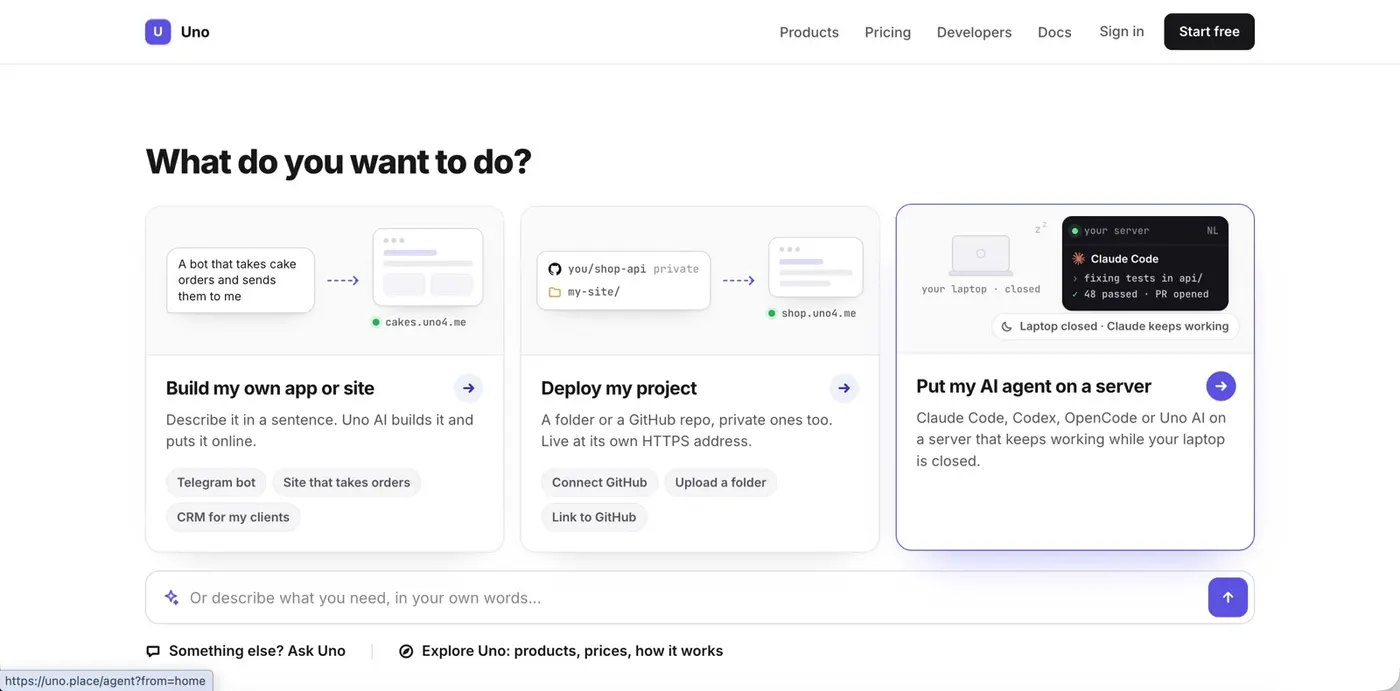The height and width of the screenshot is (691, 1400).
Task: Click the compass icon beside Explore Uno
Action: [x=406, y=651]
